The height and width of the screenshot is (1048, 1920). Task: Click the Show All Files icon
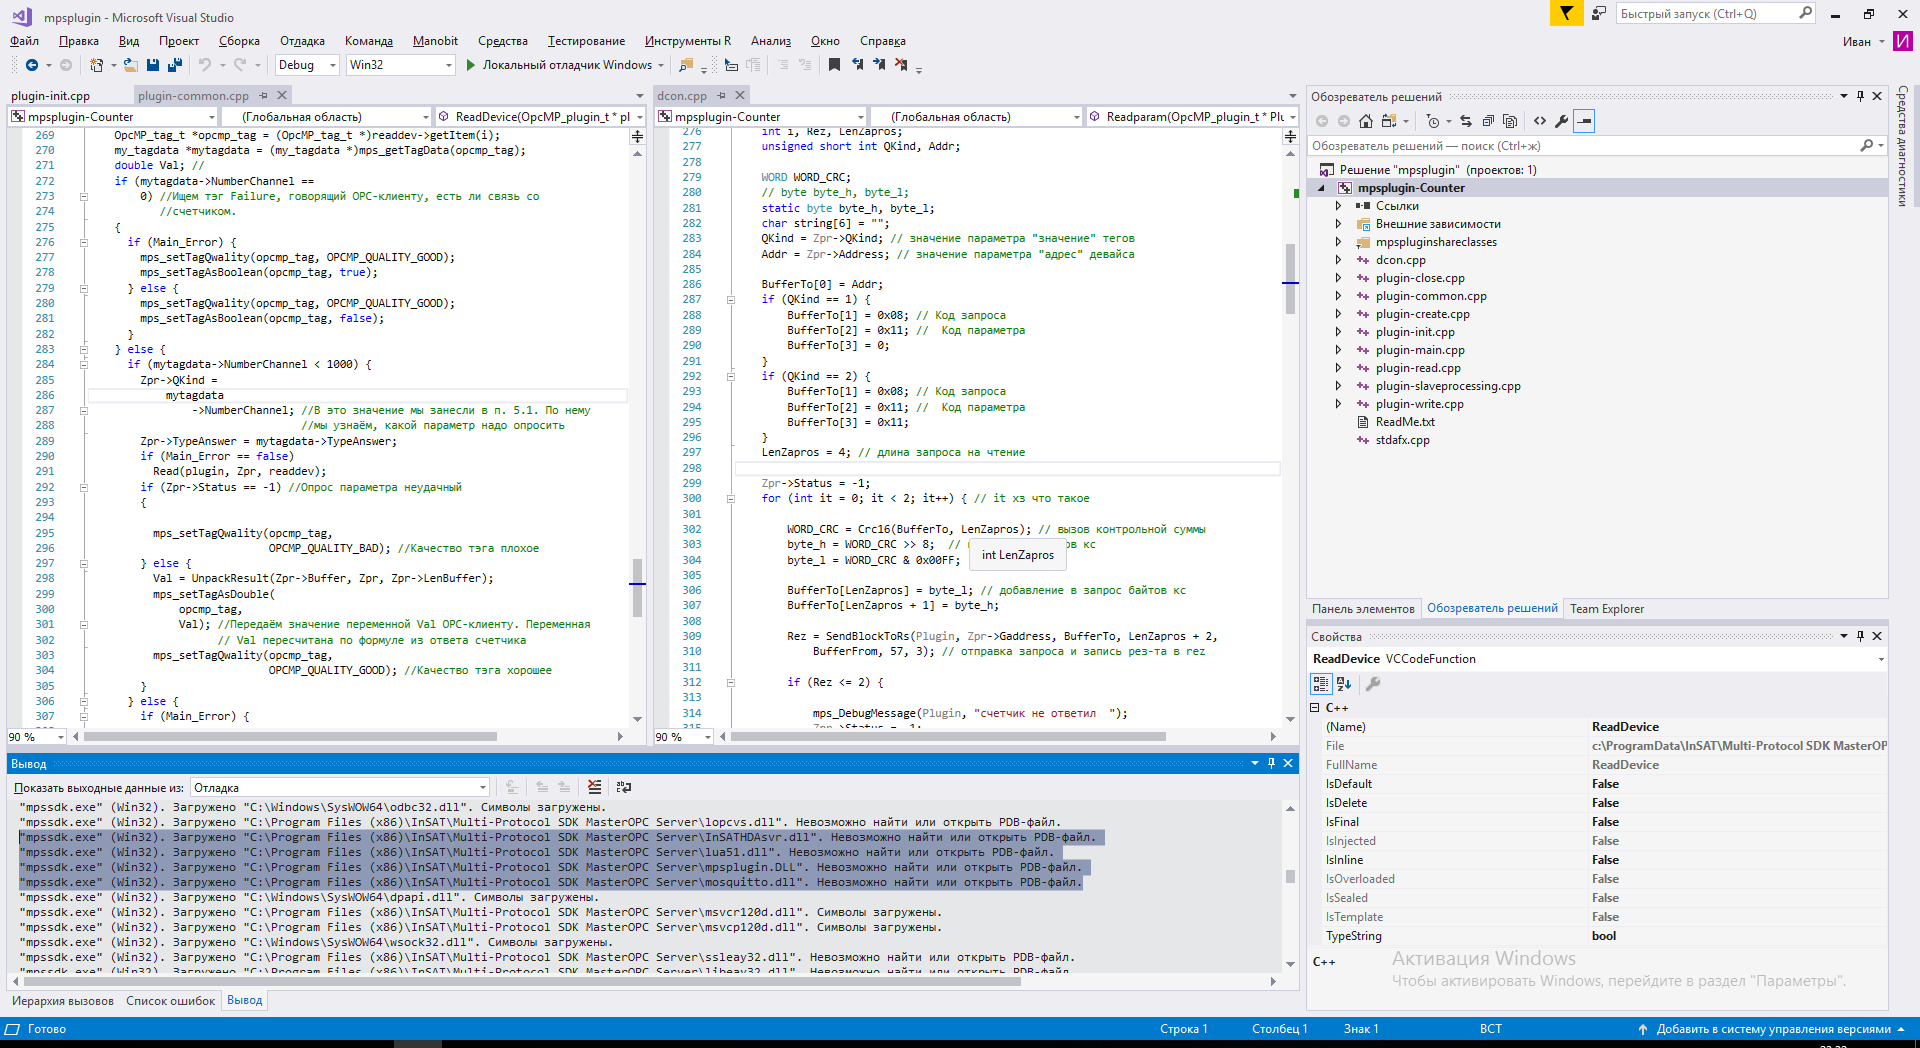[1510, 121]
